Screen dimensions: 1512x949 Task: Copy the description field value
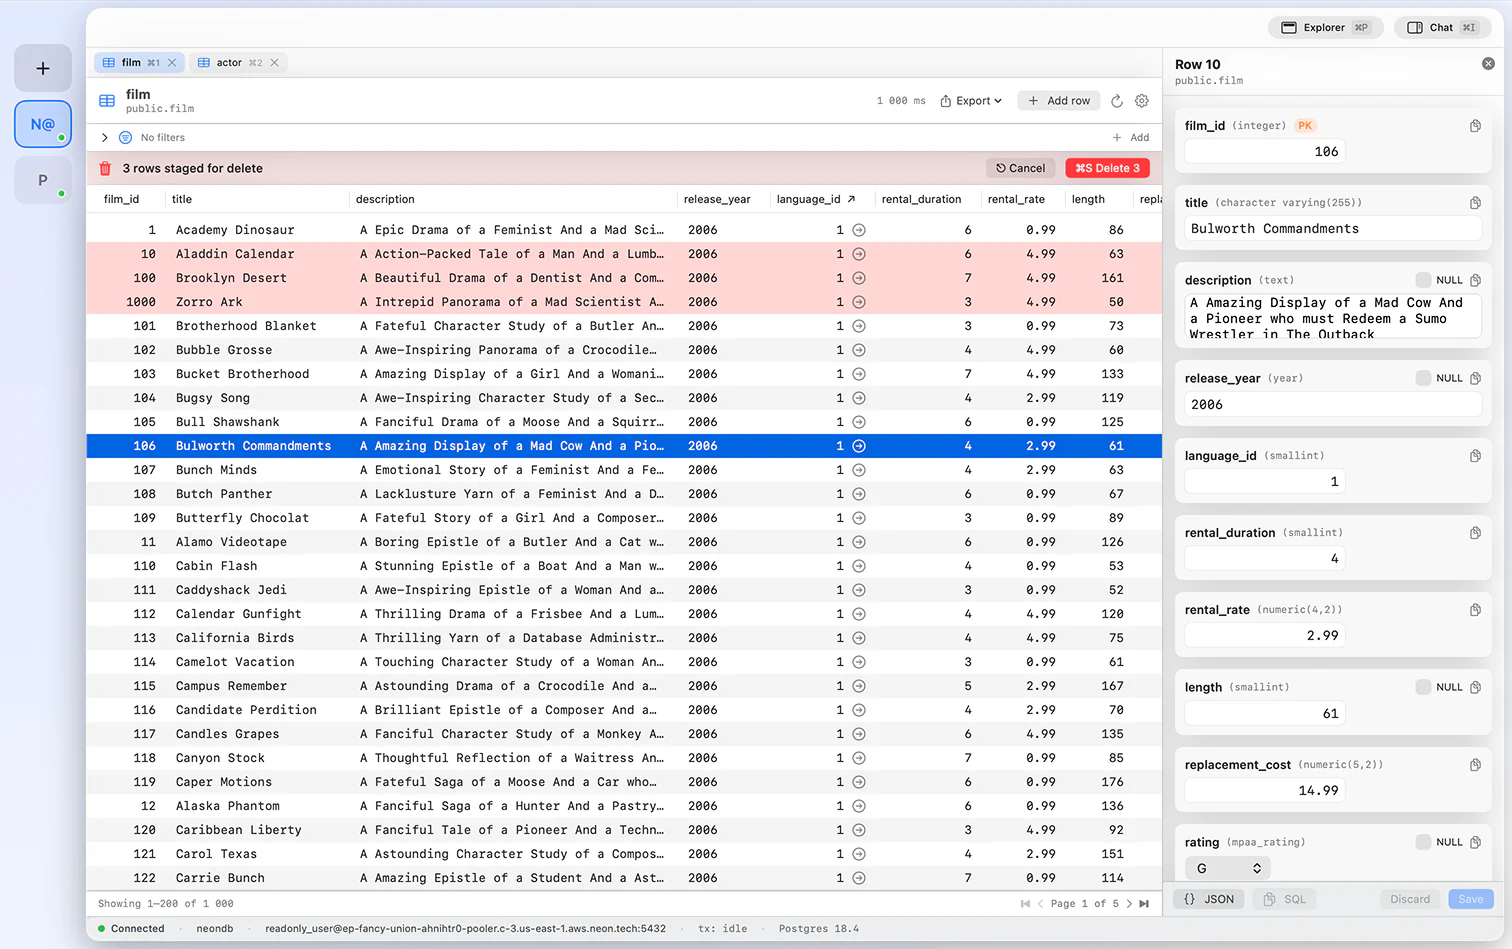(1475, 280)
